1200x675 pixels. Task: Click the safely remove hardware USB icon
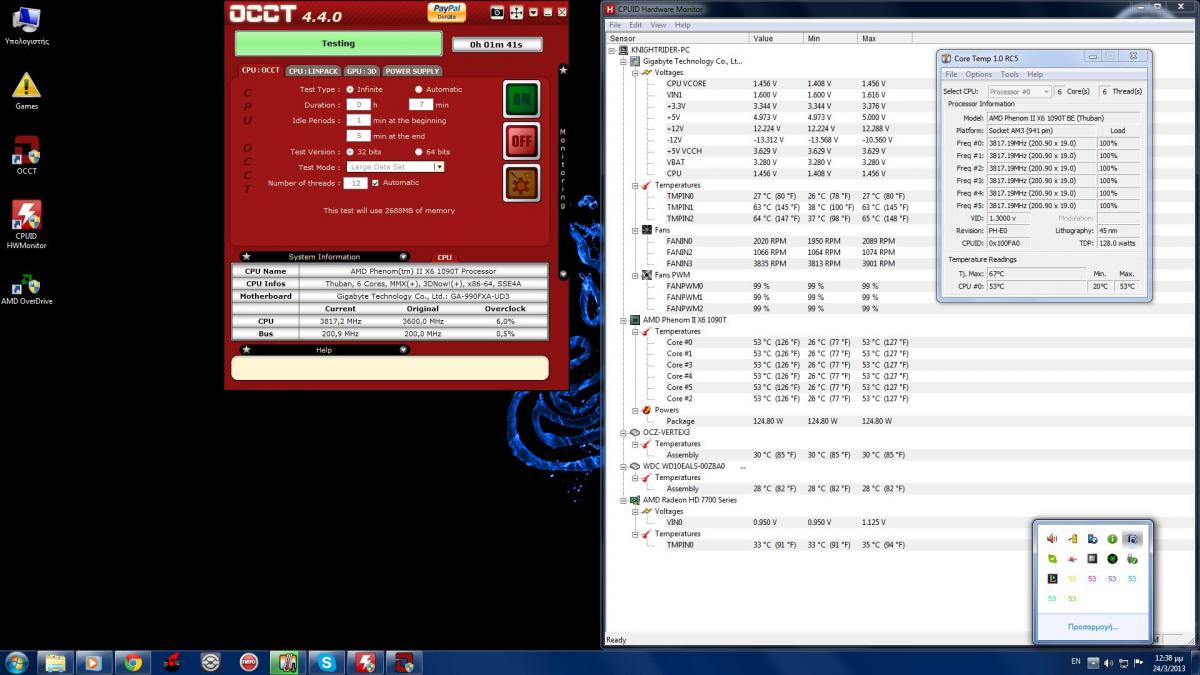coord(1132,558)
